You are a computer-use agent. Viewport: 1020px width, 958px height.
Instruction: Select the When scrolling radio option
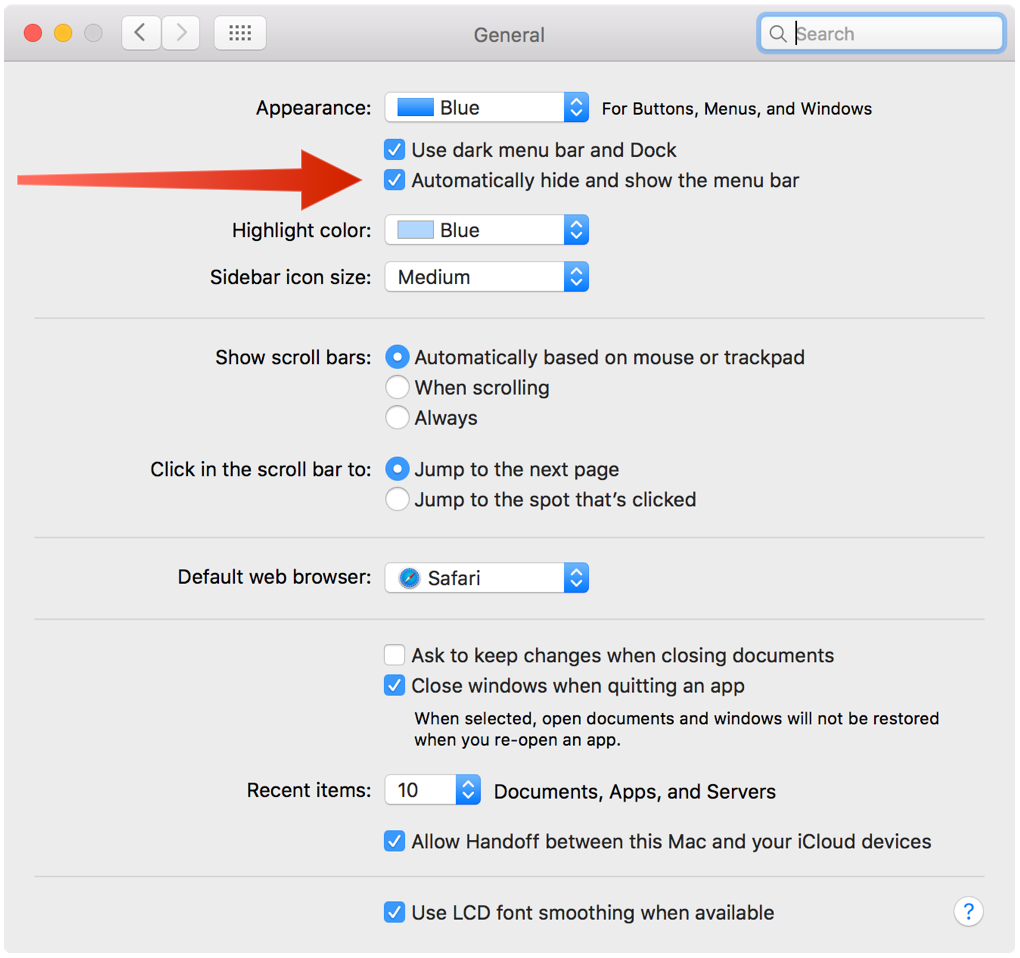[x=397, y=387]
